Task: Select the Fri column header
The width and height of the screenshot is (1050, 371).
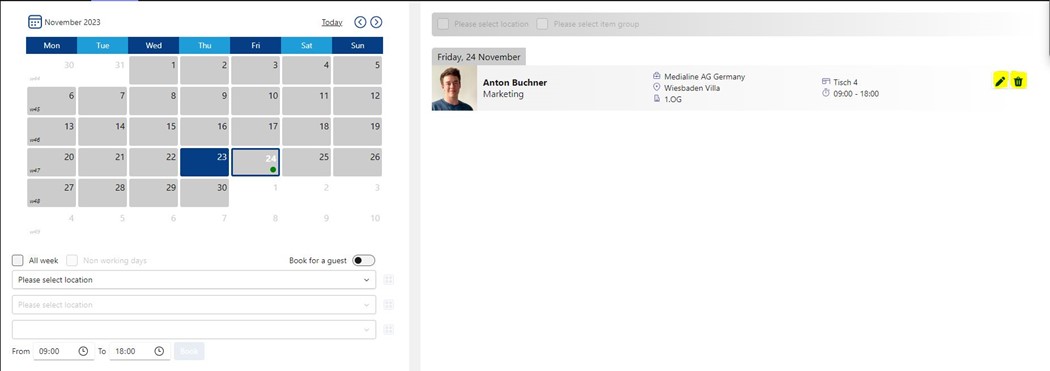Action: [x=256, y=46]
